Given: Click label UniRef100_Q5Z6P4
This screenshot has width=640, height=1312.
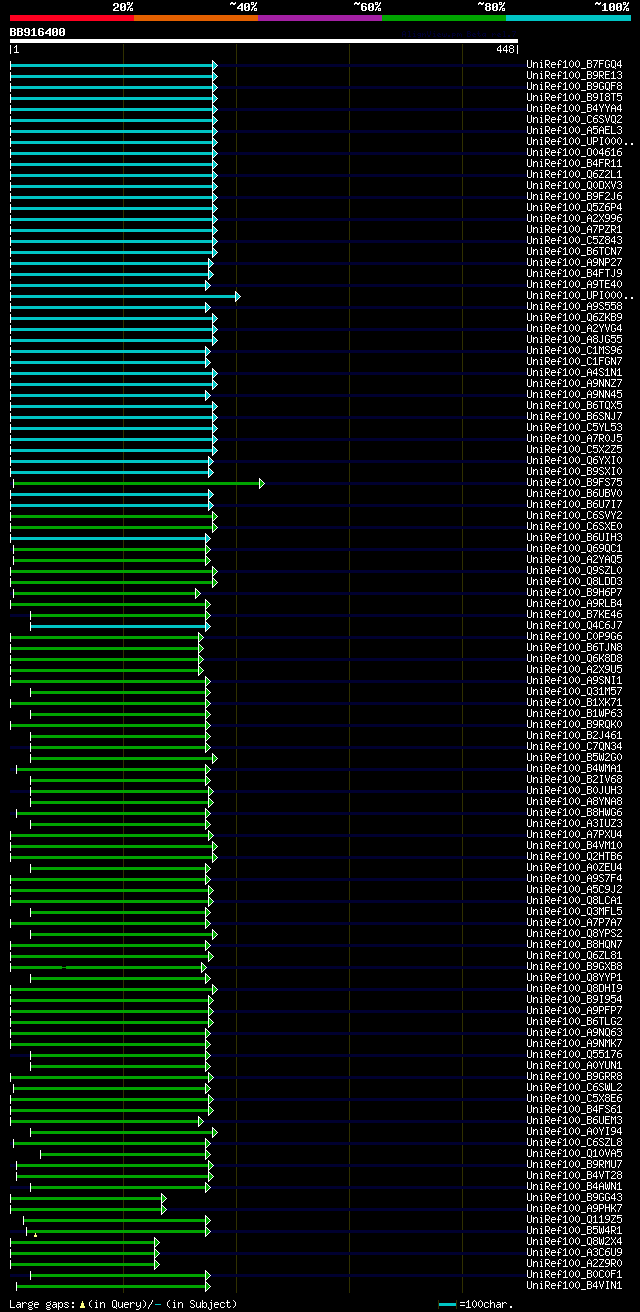Looking at the screenshot, I should (574, 208).
